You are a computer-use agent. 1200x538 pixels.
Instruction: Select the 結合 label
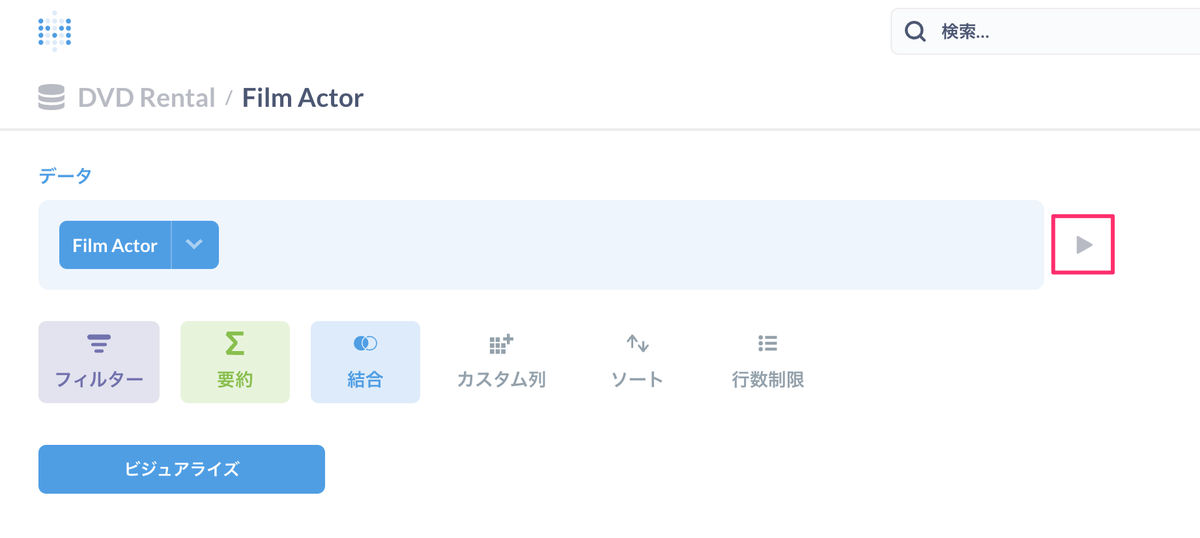[365, 380]
